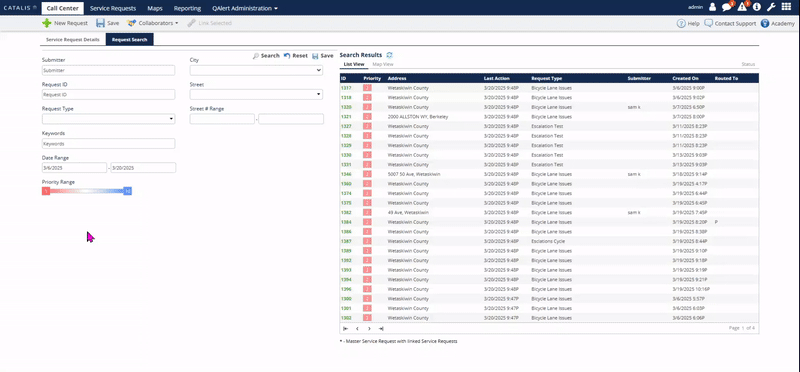Open the Request Type dropdown

(109, 119)
